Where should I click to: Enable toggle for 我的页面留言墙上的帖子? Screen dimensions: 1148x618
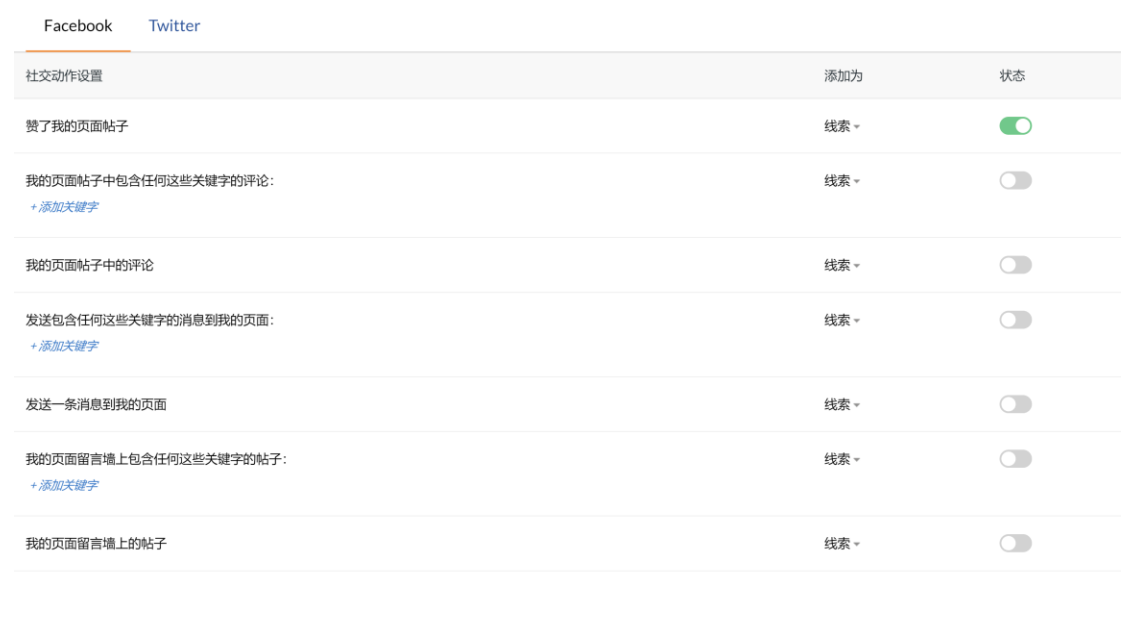coord(1015,543)
